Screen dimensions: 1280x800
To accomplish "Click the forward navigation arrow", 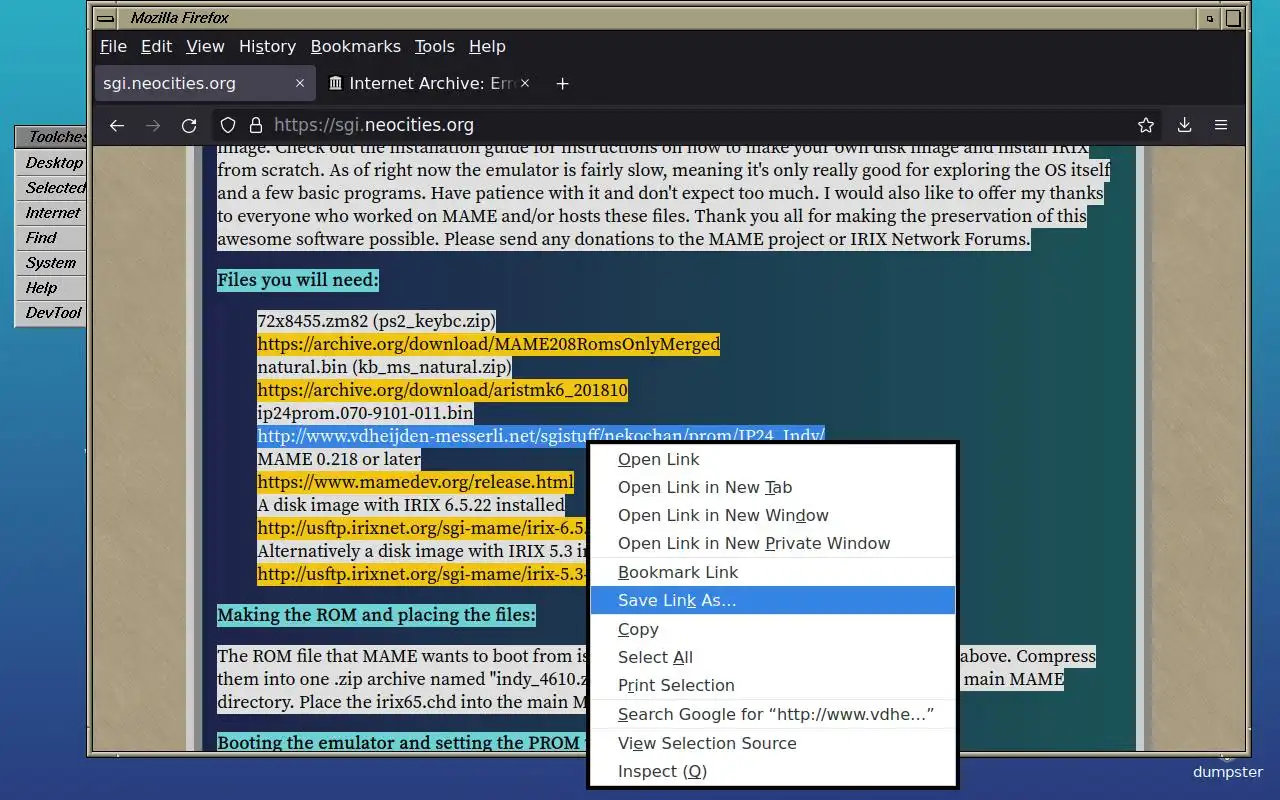I will pos(153,126).
